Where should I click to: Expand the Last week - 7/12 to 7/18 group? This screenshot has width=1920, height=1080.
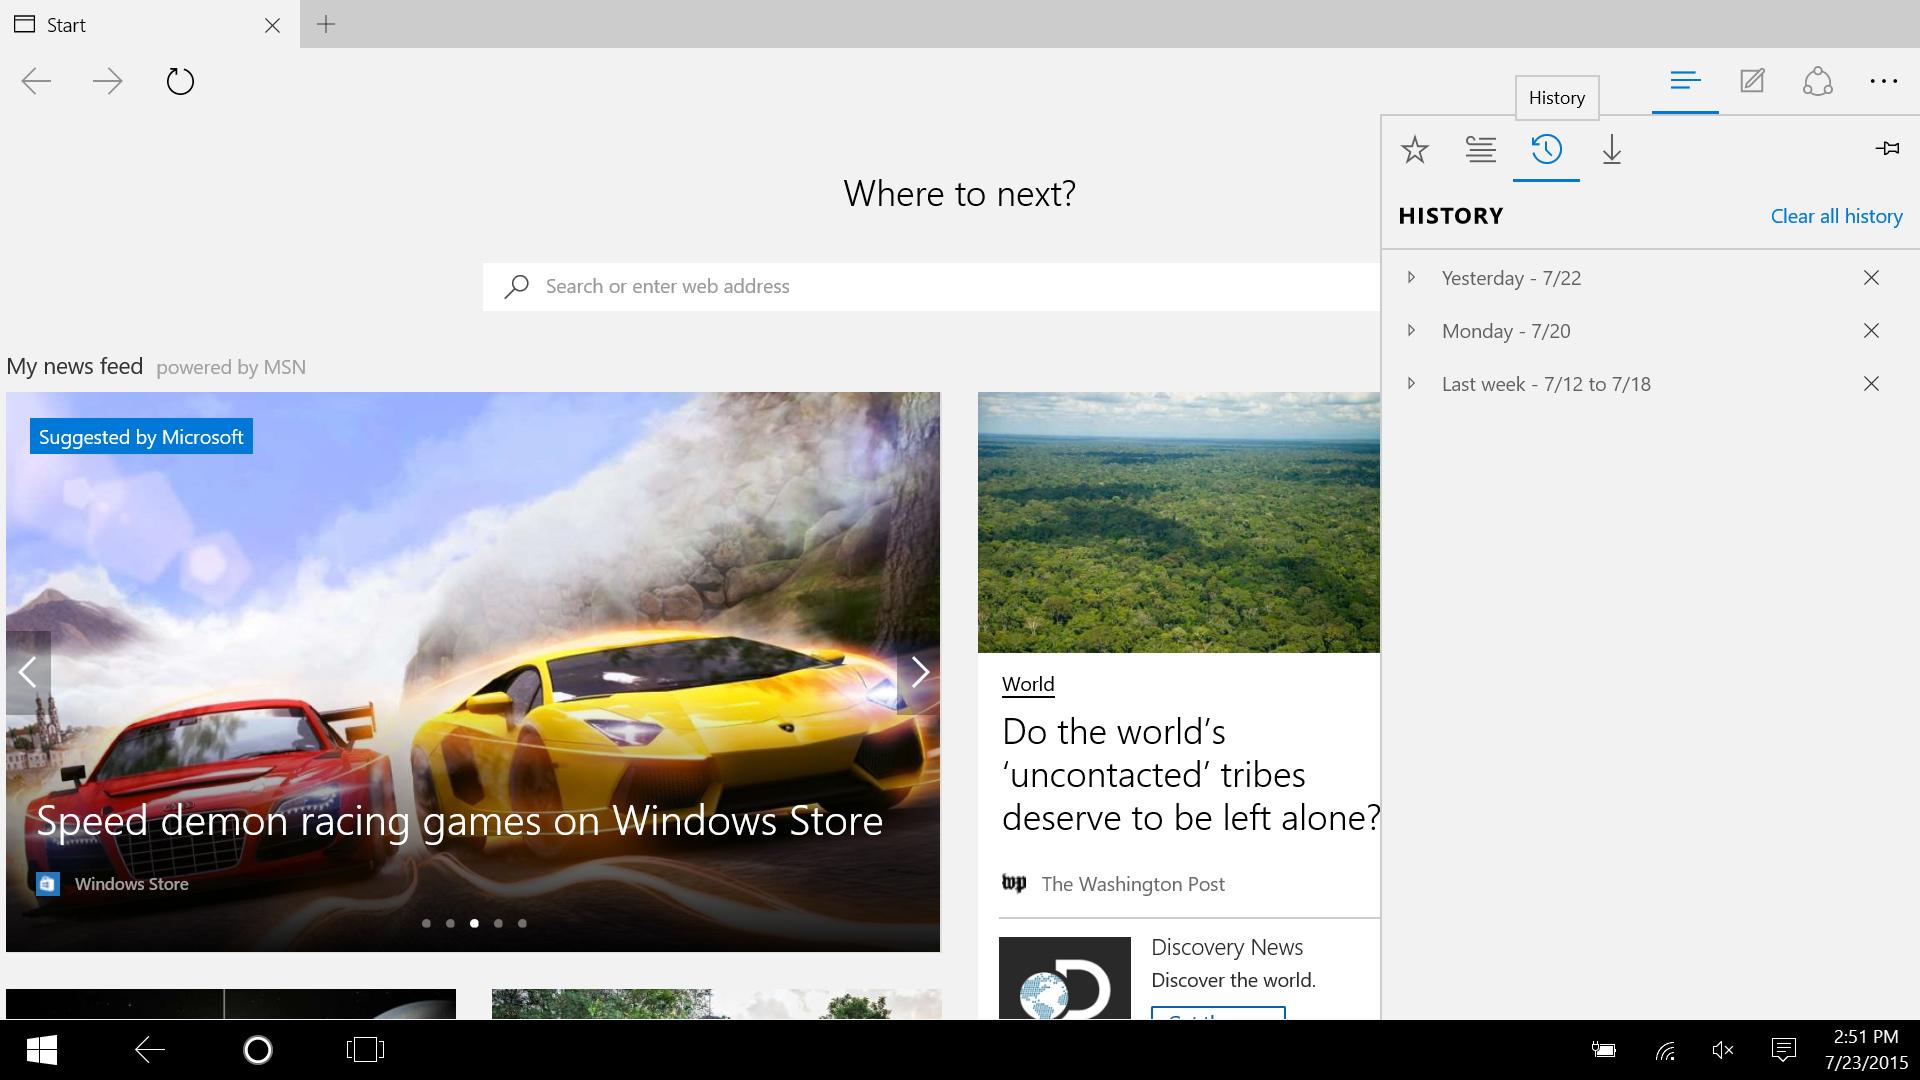pyautogui.click(x=1410, y=384)
